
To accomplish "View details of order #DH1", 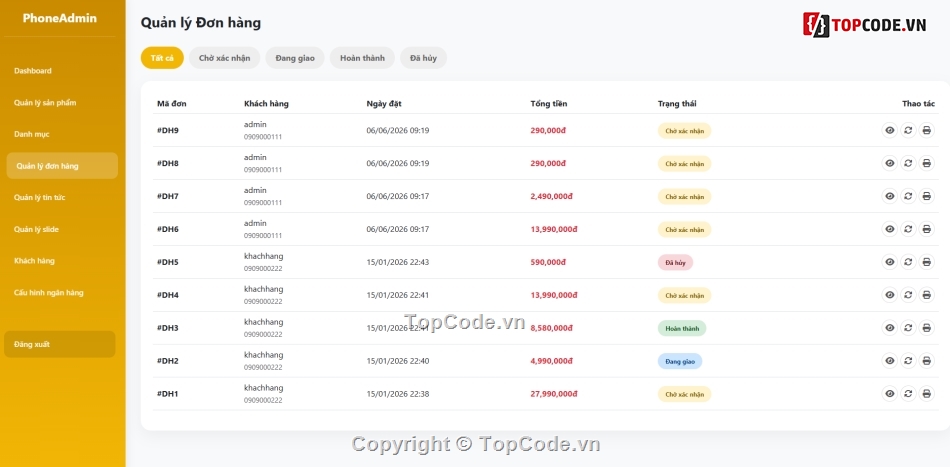I will click(x=889, y=394).
